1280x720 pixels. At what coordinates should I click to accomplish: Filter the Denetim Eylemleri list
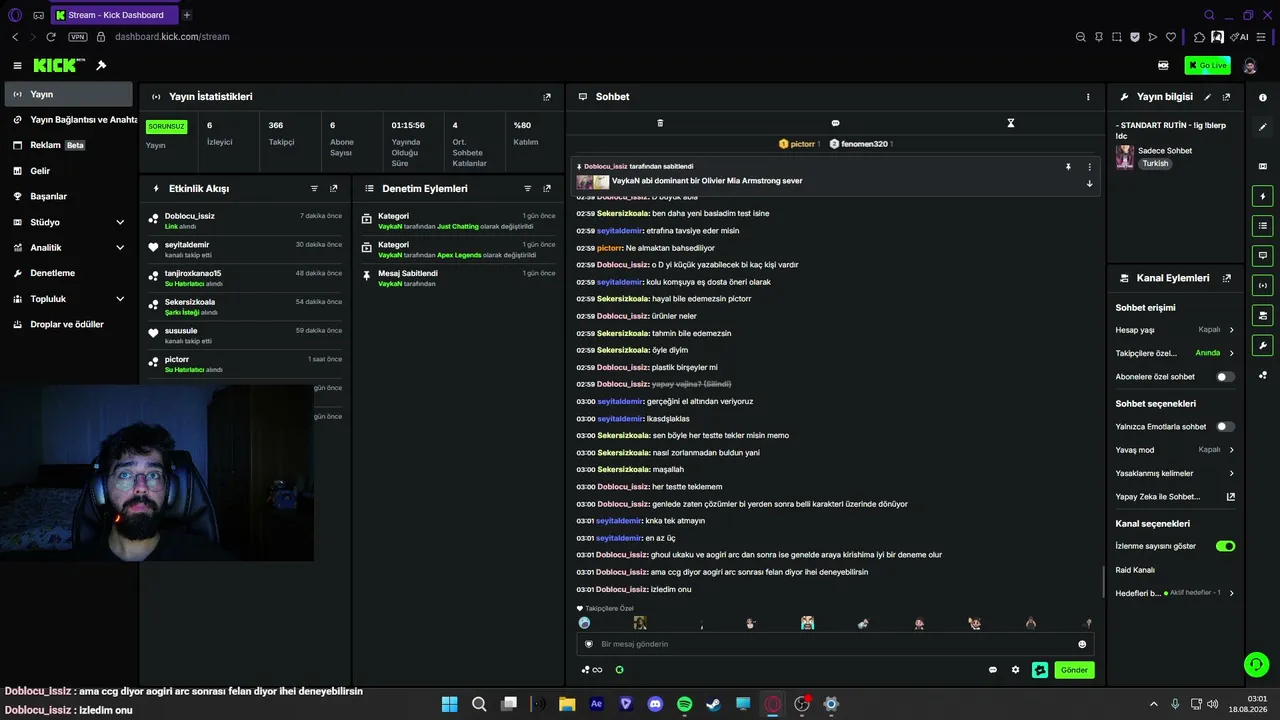pos(527,188)
